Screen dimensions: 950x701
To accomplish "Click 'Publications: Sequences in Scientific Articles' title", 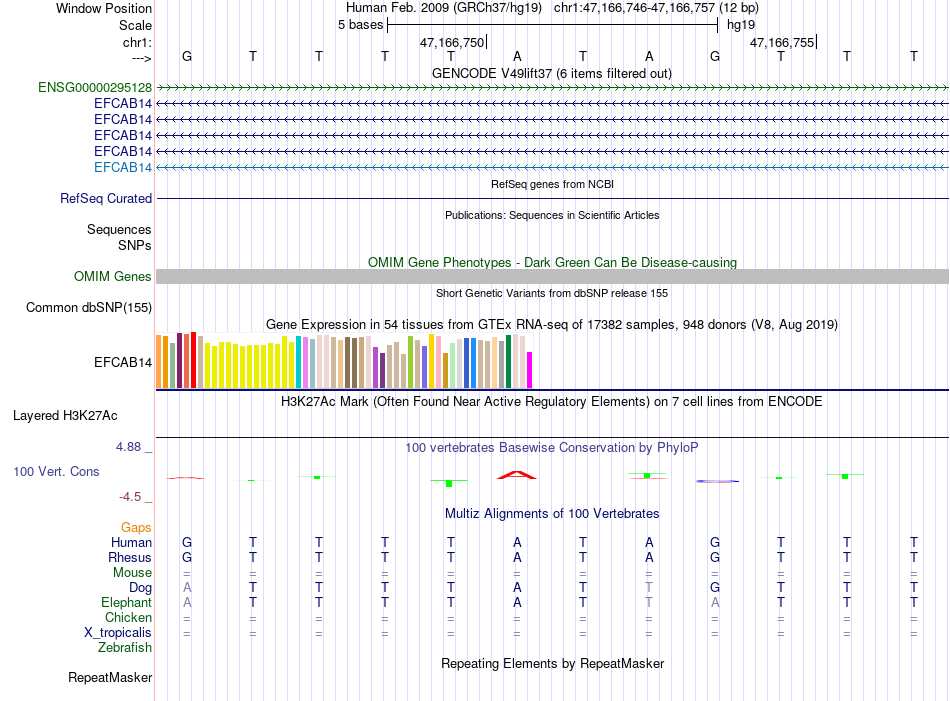I will (x=552, y=215).
